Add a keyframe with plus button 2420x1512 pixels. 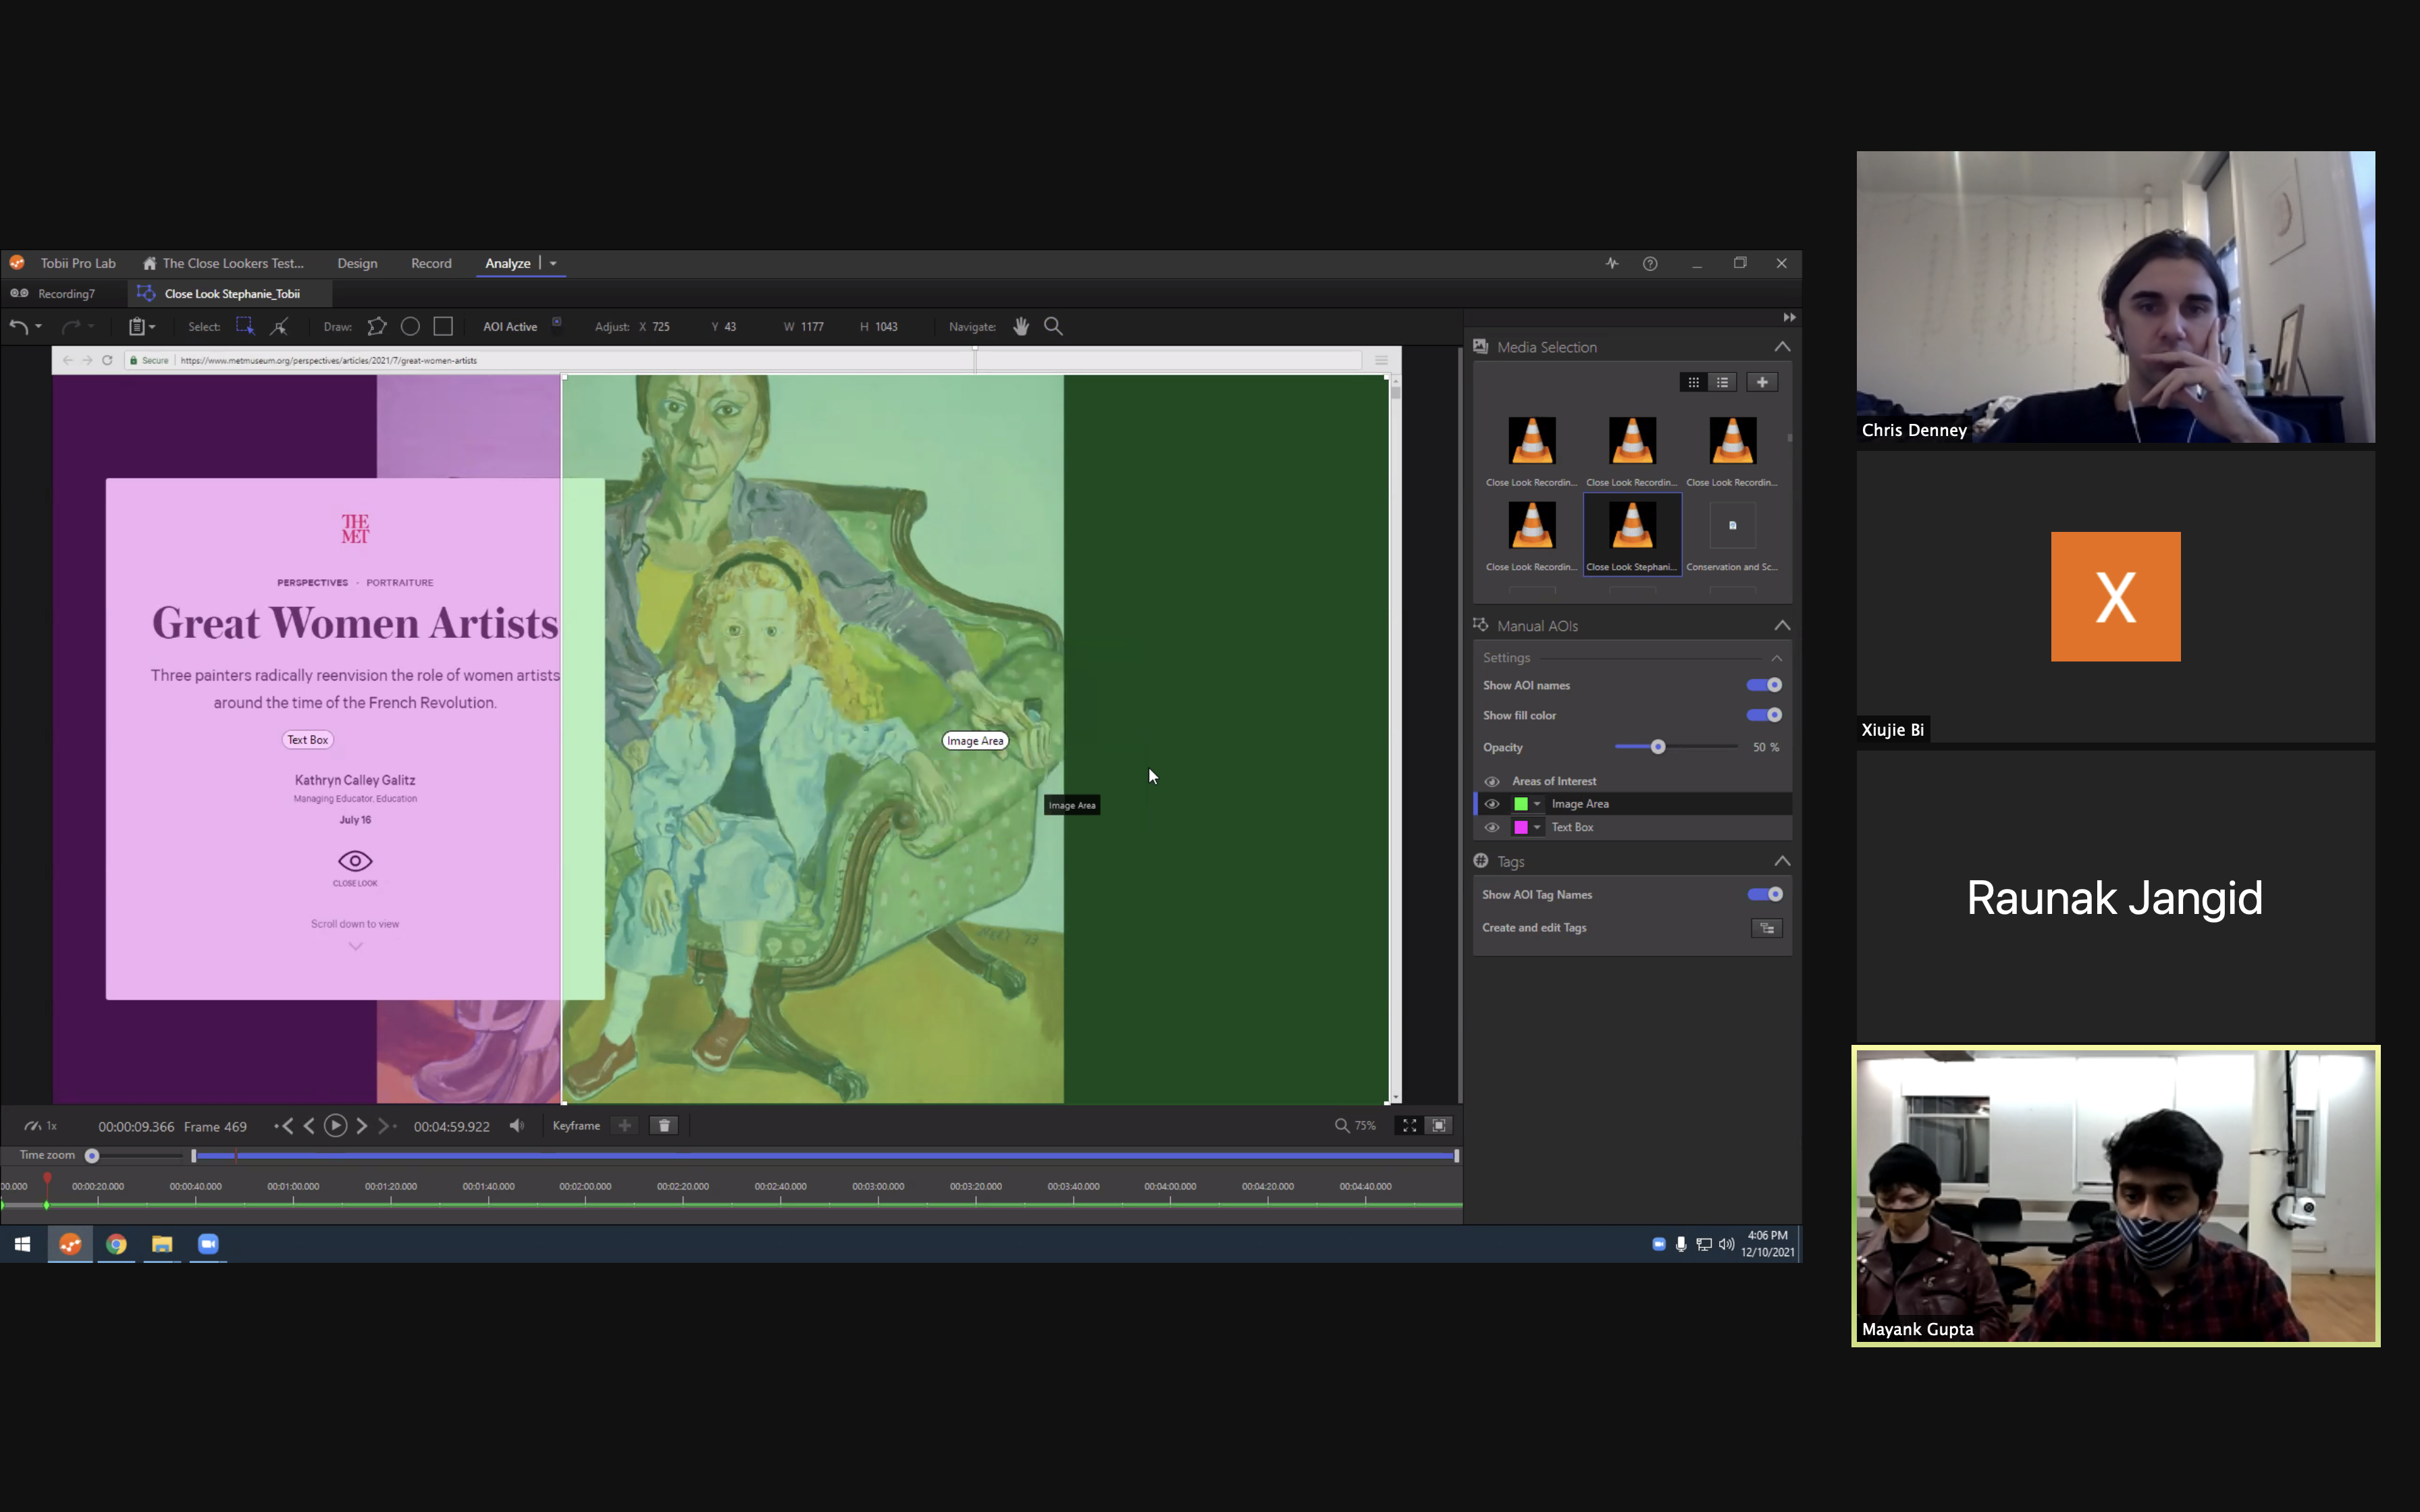click(x=625, y=1126)
